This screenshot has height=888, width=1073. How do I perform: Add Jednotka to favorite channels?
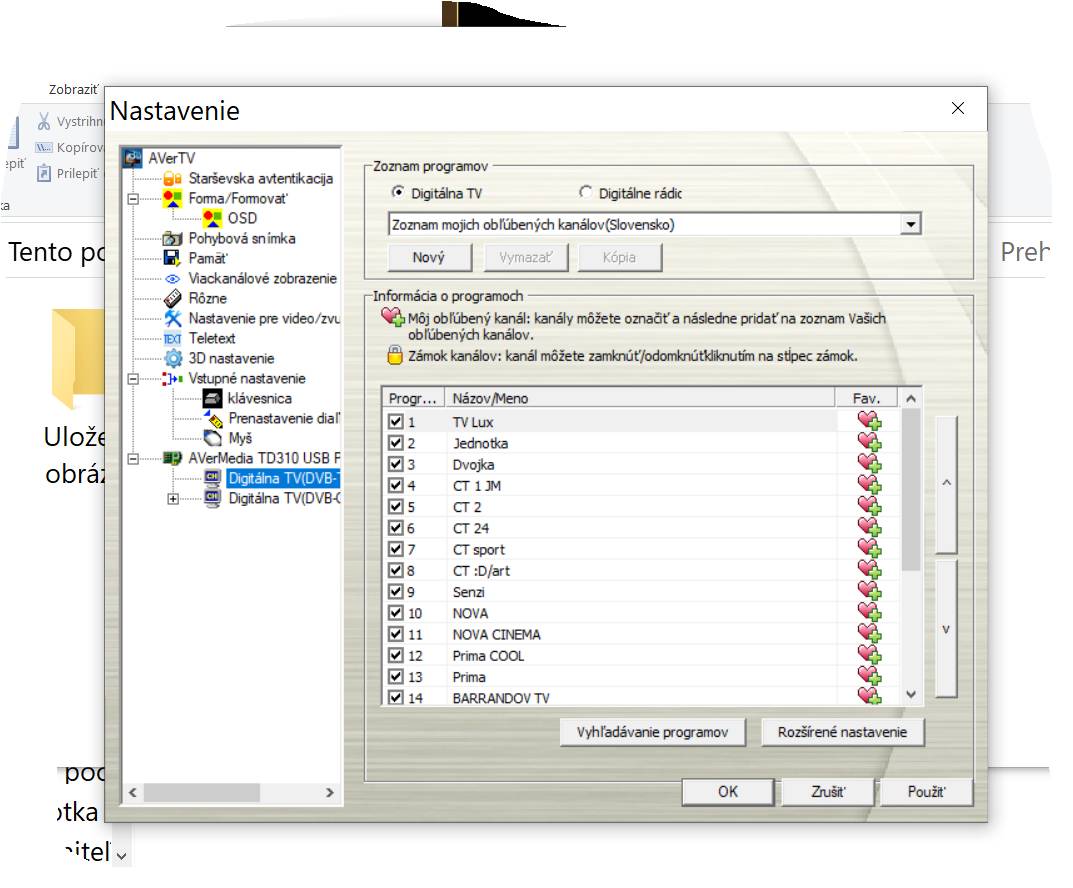(x=869, y=443)
